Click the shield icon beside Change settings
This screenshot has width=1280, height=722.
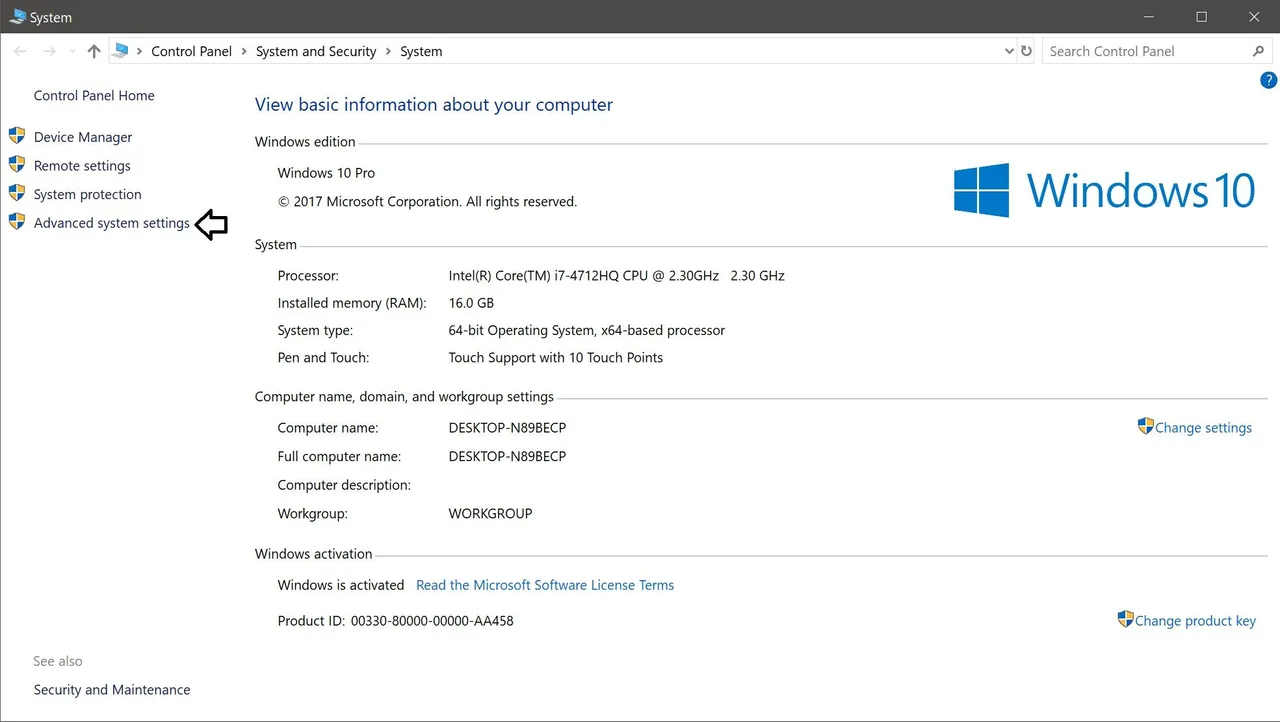[x=1146, y=426]
